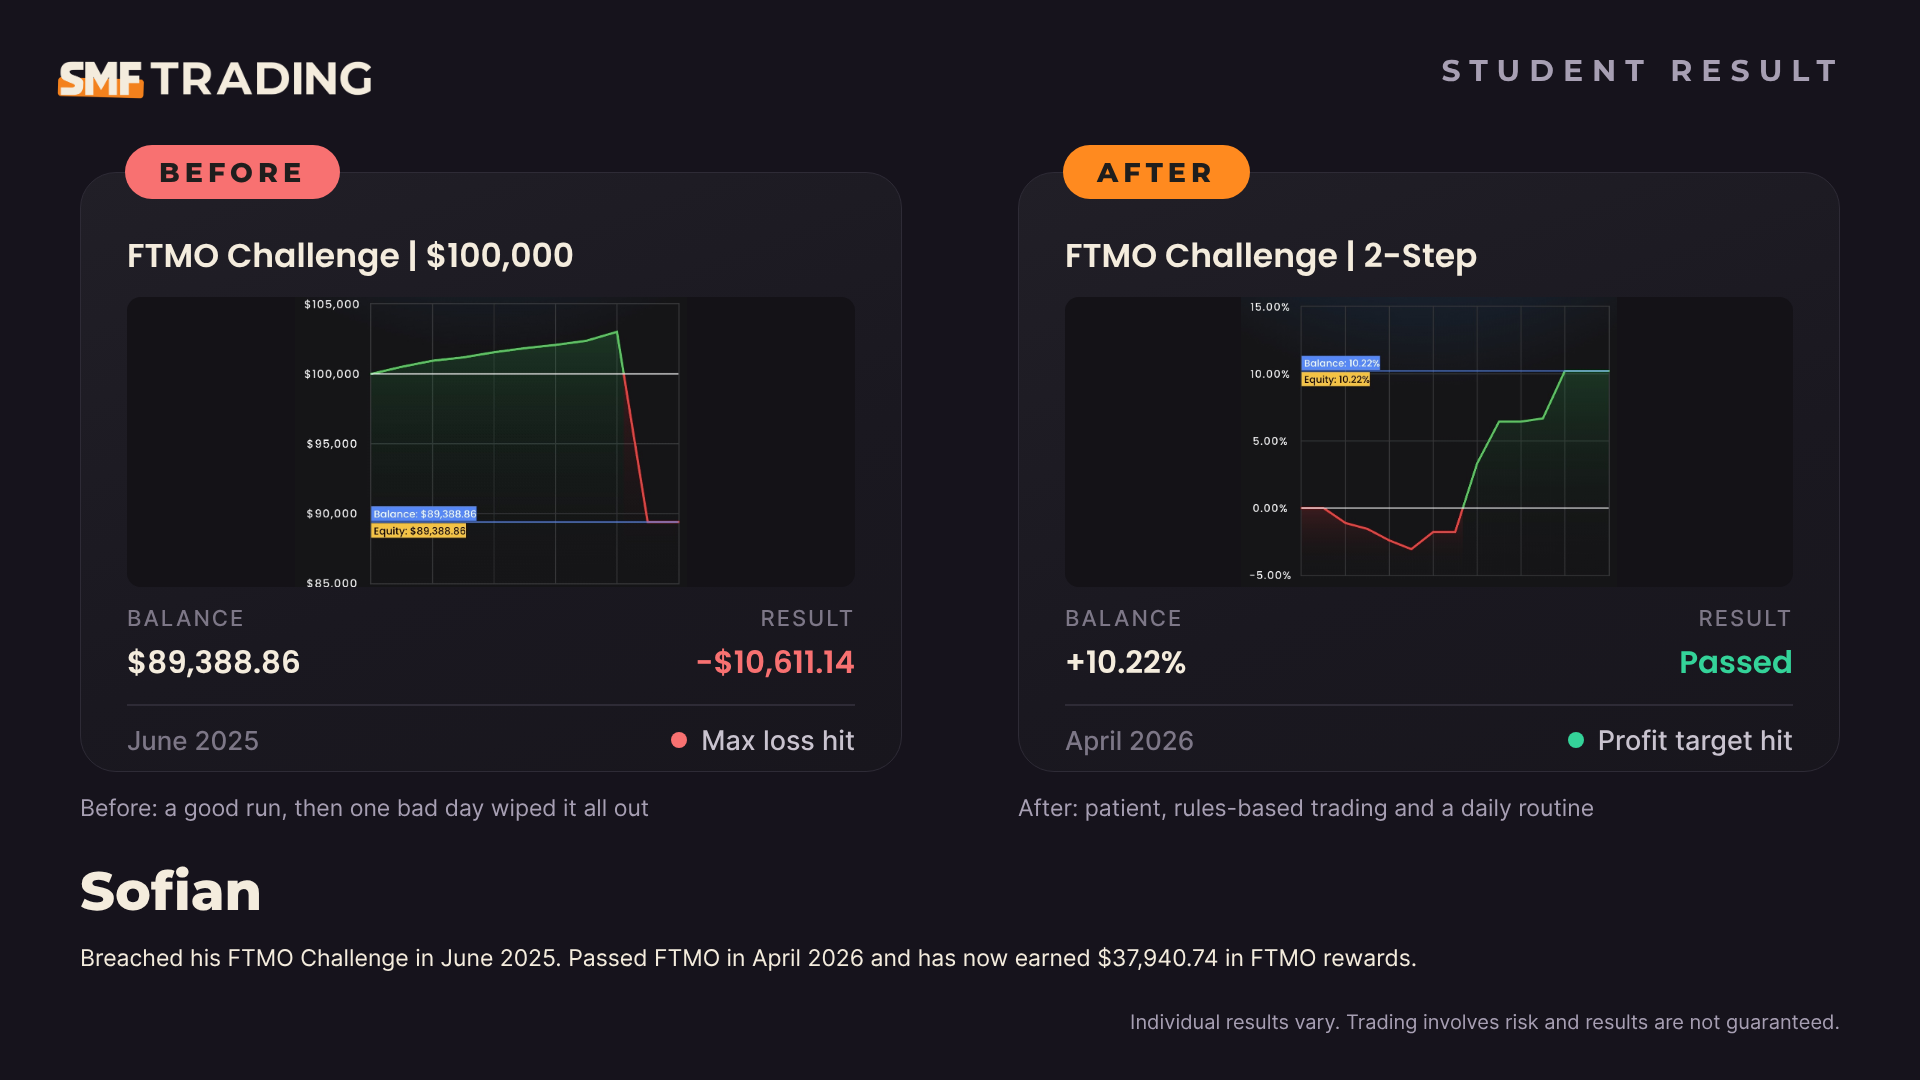Screen dimensions: 1920x1080
Task: Click the June 2025 date label
Action: point(193,741)
